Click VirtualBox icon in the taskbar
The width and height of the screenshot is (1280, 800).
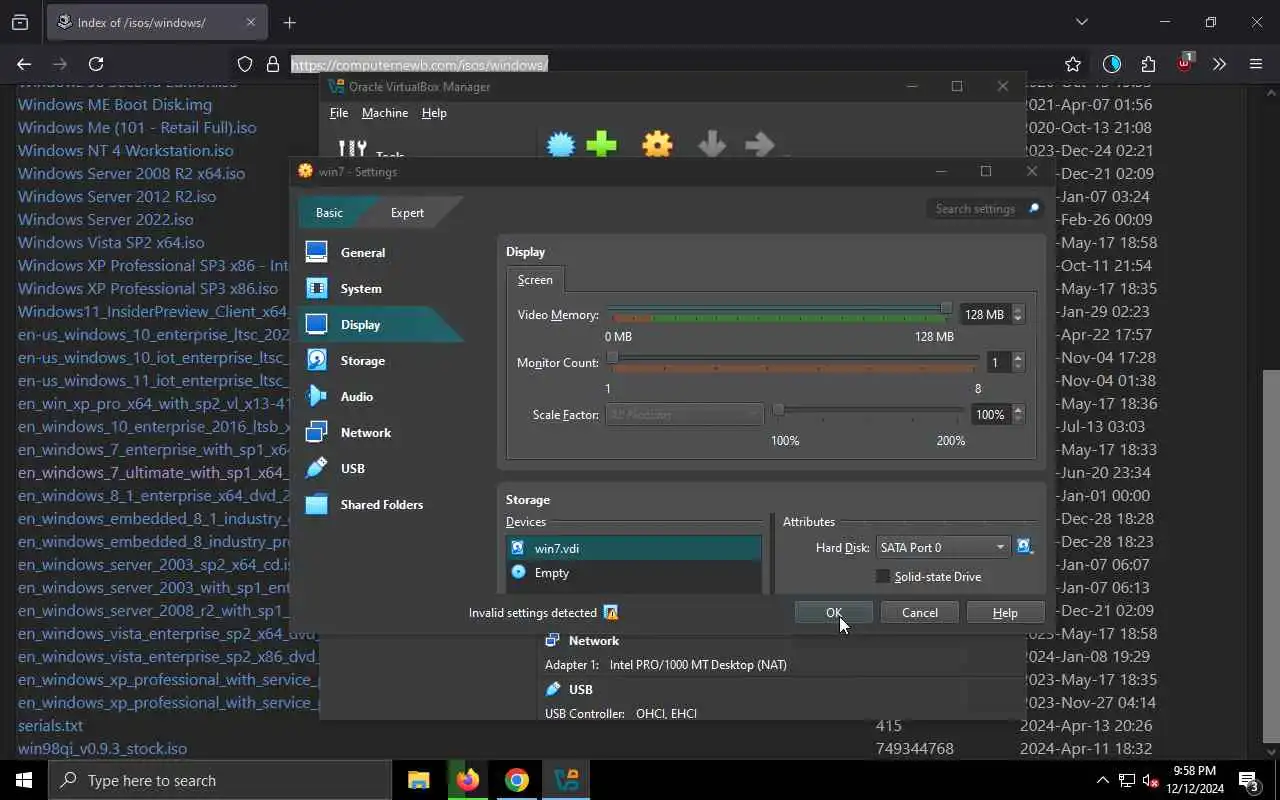click(x=565, y=780)
